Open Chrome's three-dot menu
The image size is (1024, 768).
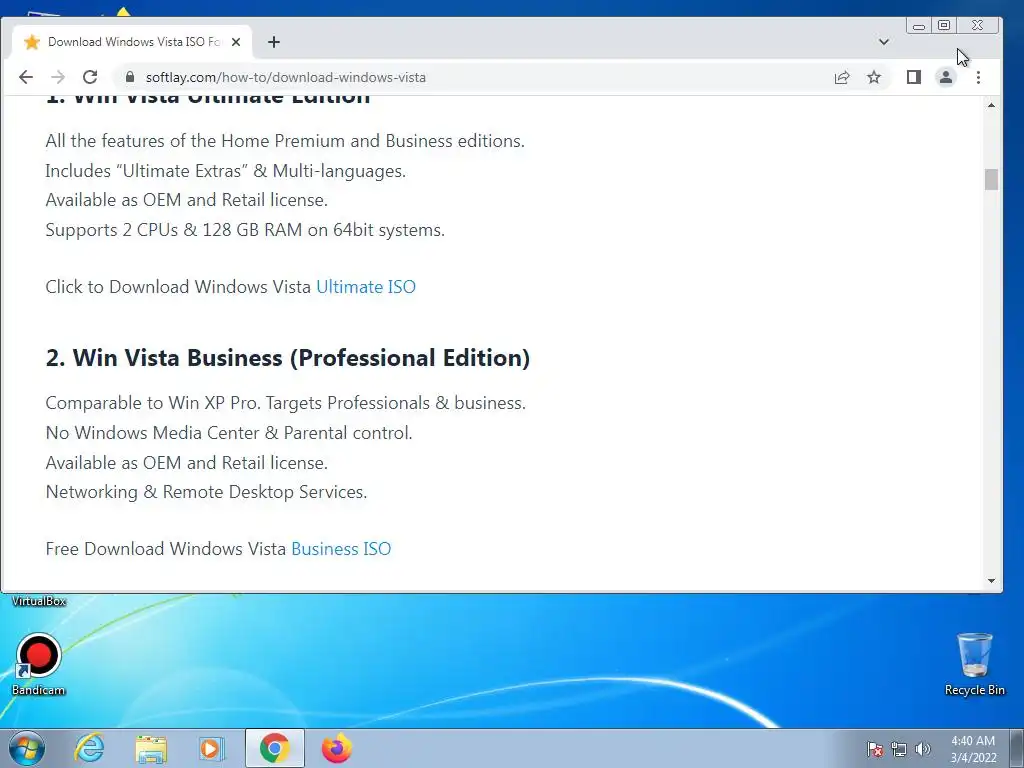click(978, 77)
